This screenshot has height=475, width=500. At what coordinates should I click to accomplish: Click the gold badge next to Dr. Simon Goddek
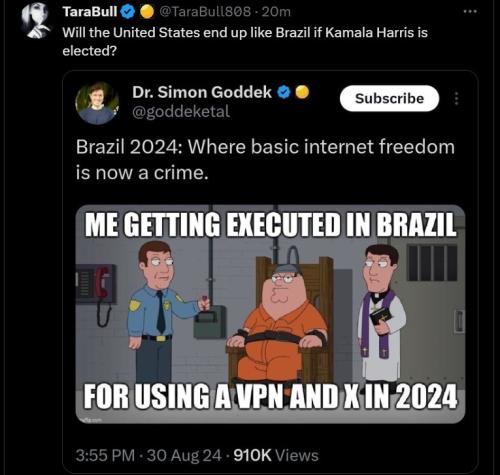302,92
